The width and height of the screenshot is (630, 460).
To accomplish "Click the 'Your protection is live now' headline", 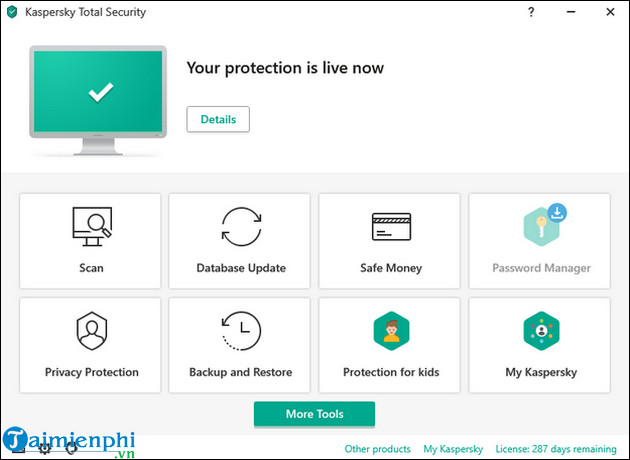I will tap(285, 68).
